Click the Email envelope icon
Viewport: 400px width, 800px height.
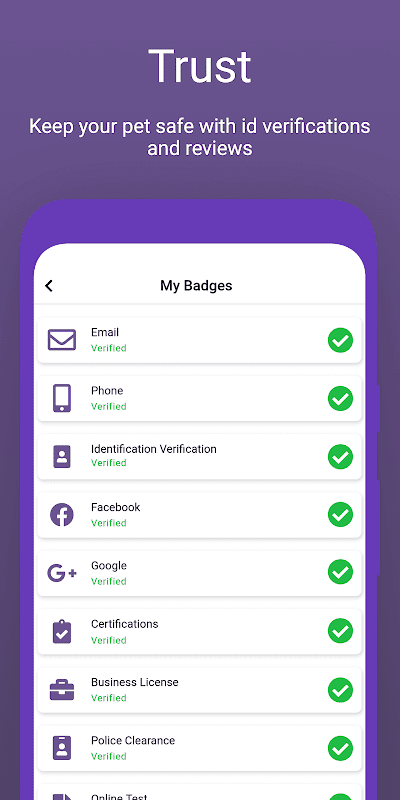[62, 340]
